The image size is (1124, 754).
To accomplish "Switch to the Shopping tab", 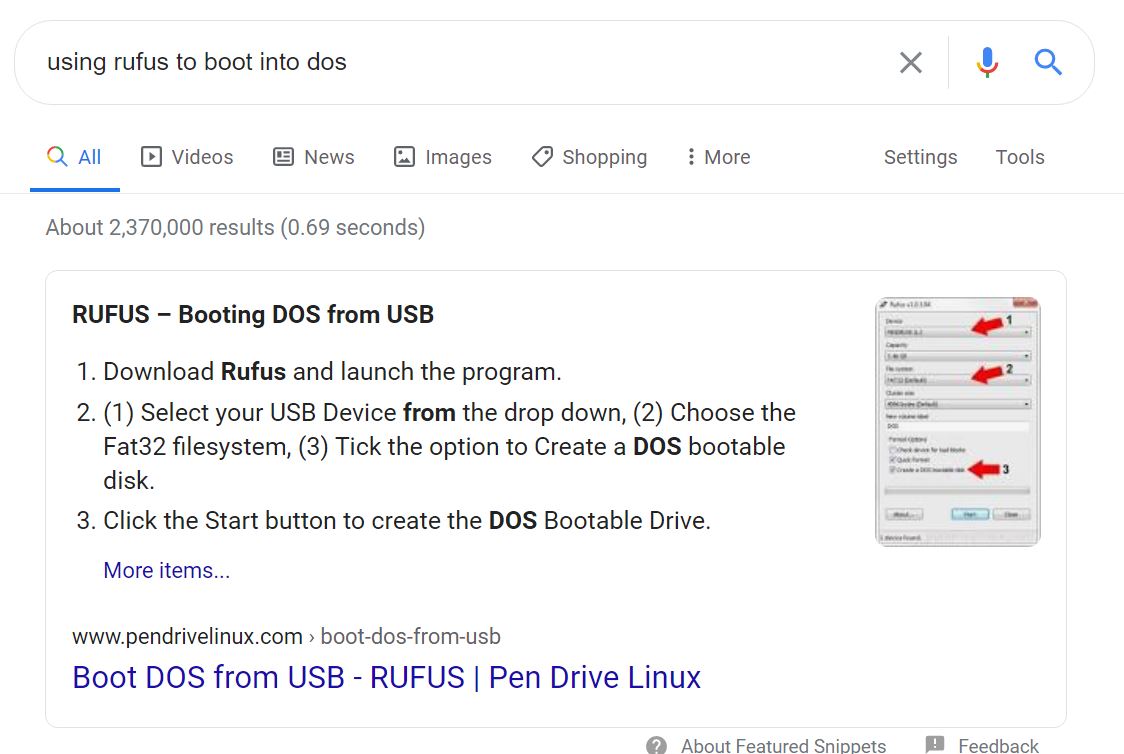I will click(x=589, y=157).
